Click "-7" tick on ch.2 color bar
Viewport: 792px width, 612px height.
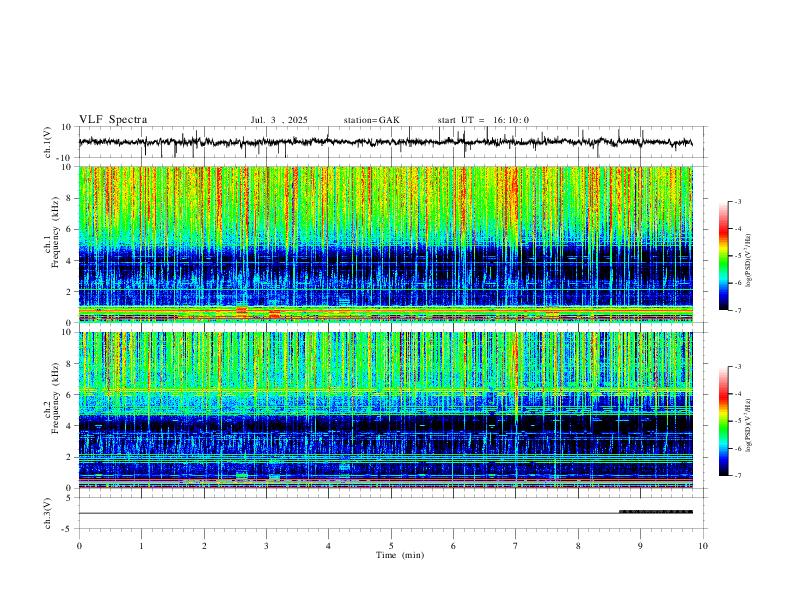pyautogui.click(x=737, y=475)
